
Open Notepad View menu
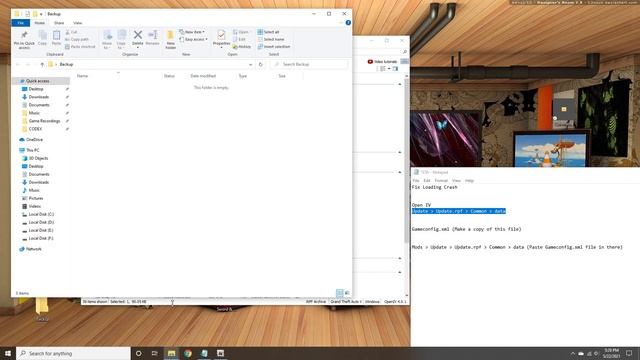click(456, 180)
